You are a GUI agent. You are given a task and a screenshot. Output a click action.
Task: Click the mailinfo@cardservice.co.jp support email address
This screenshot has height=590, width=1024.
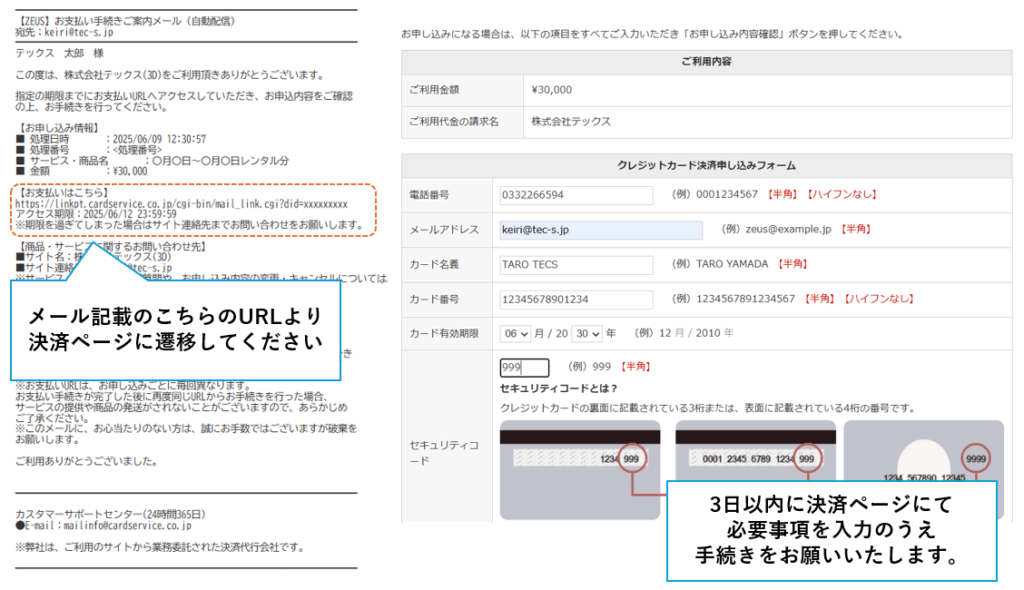(x=127, y=525)
